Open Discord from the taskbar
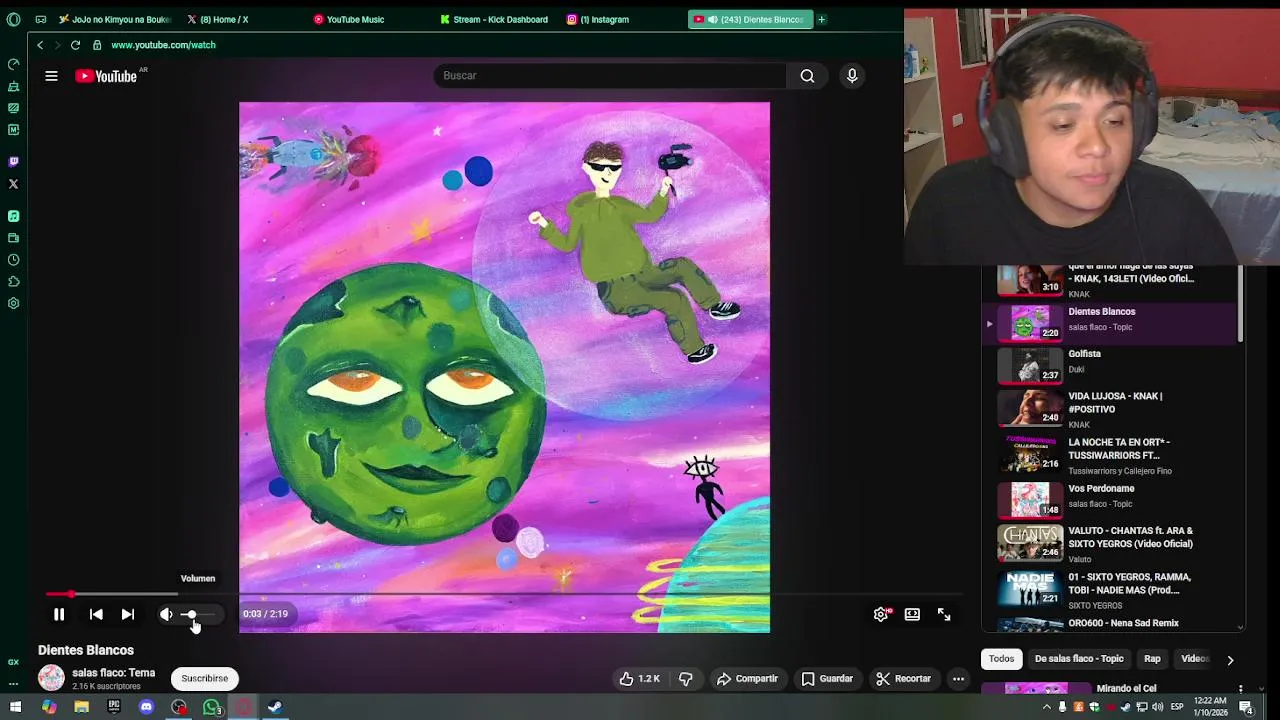This screenshot has height=720, width=1280. coord(146,707)
